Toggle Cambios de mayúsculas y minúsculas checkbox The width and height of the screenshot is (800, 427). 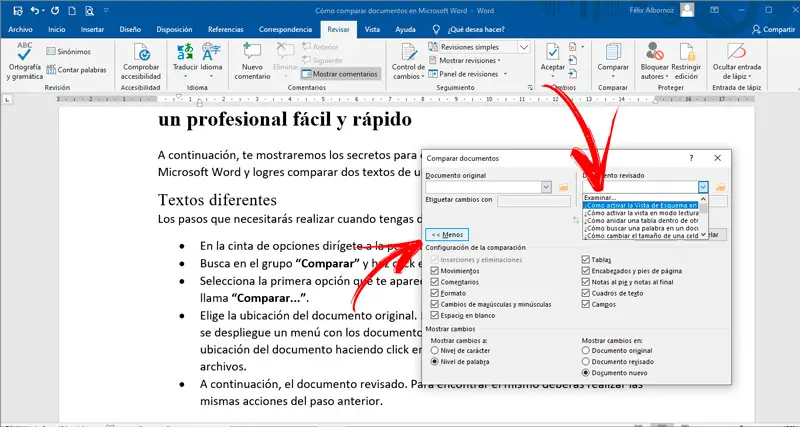click(x=435, y=305)
